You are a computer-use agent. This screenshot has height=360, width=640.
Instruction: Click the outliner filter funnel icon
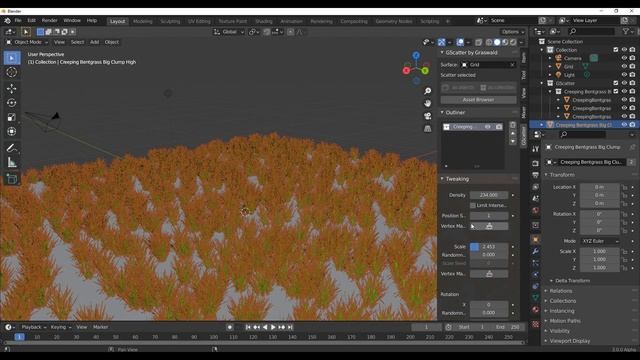coord(625,31)
